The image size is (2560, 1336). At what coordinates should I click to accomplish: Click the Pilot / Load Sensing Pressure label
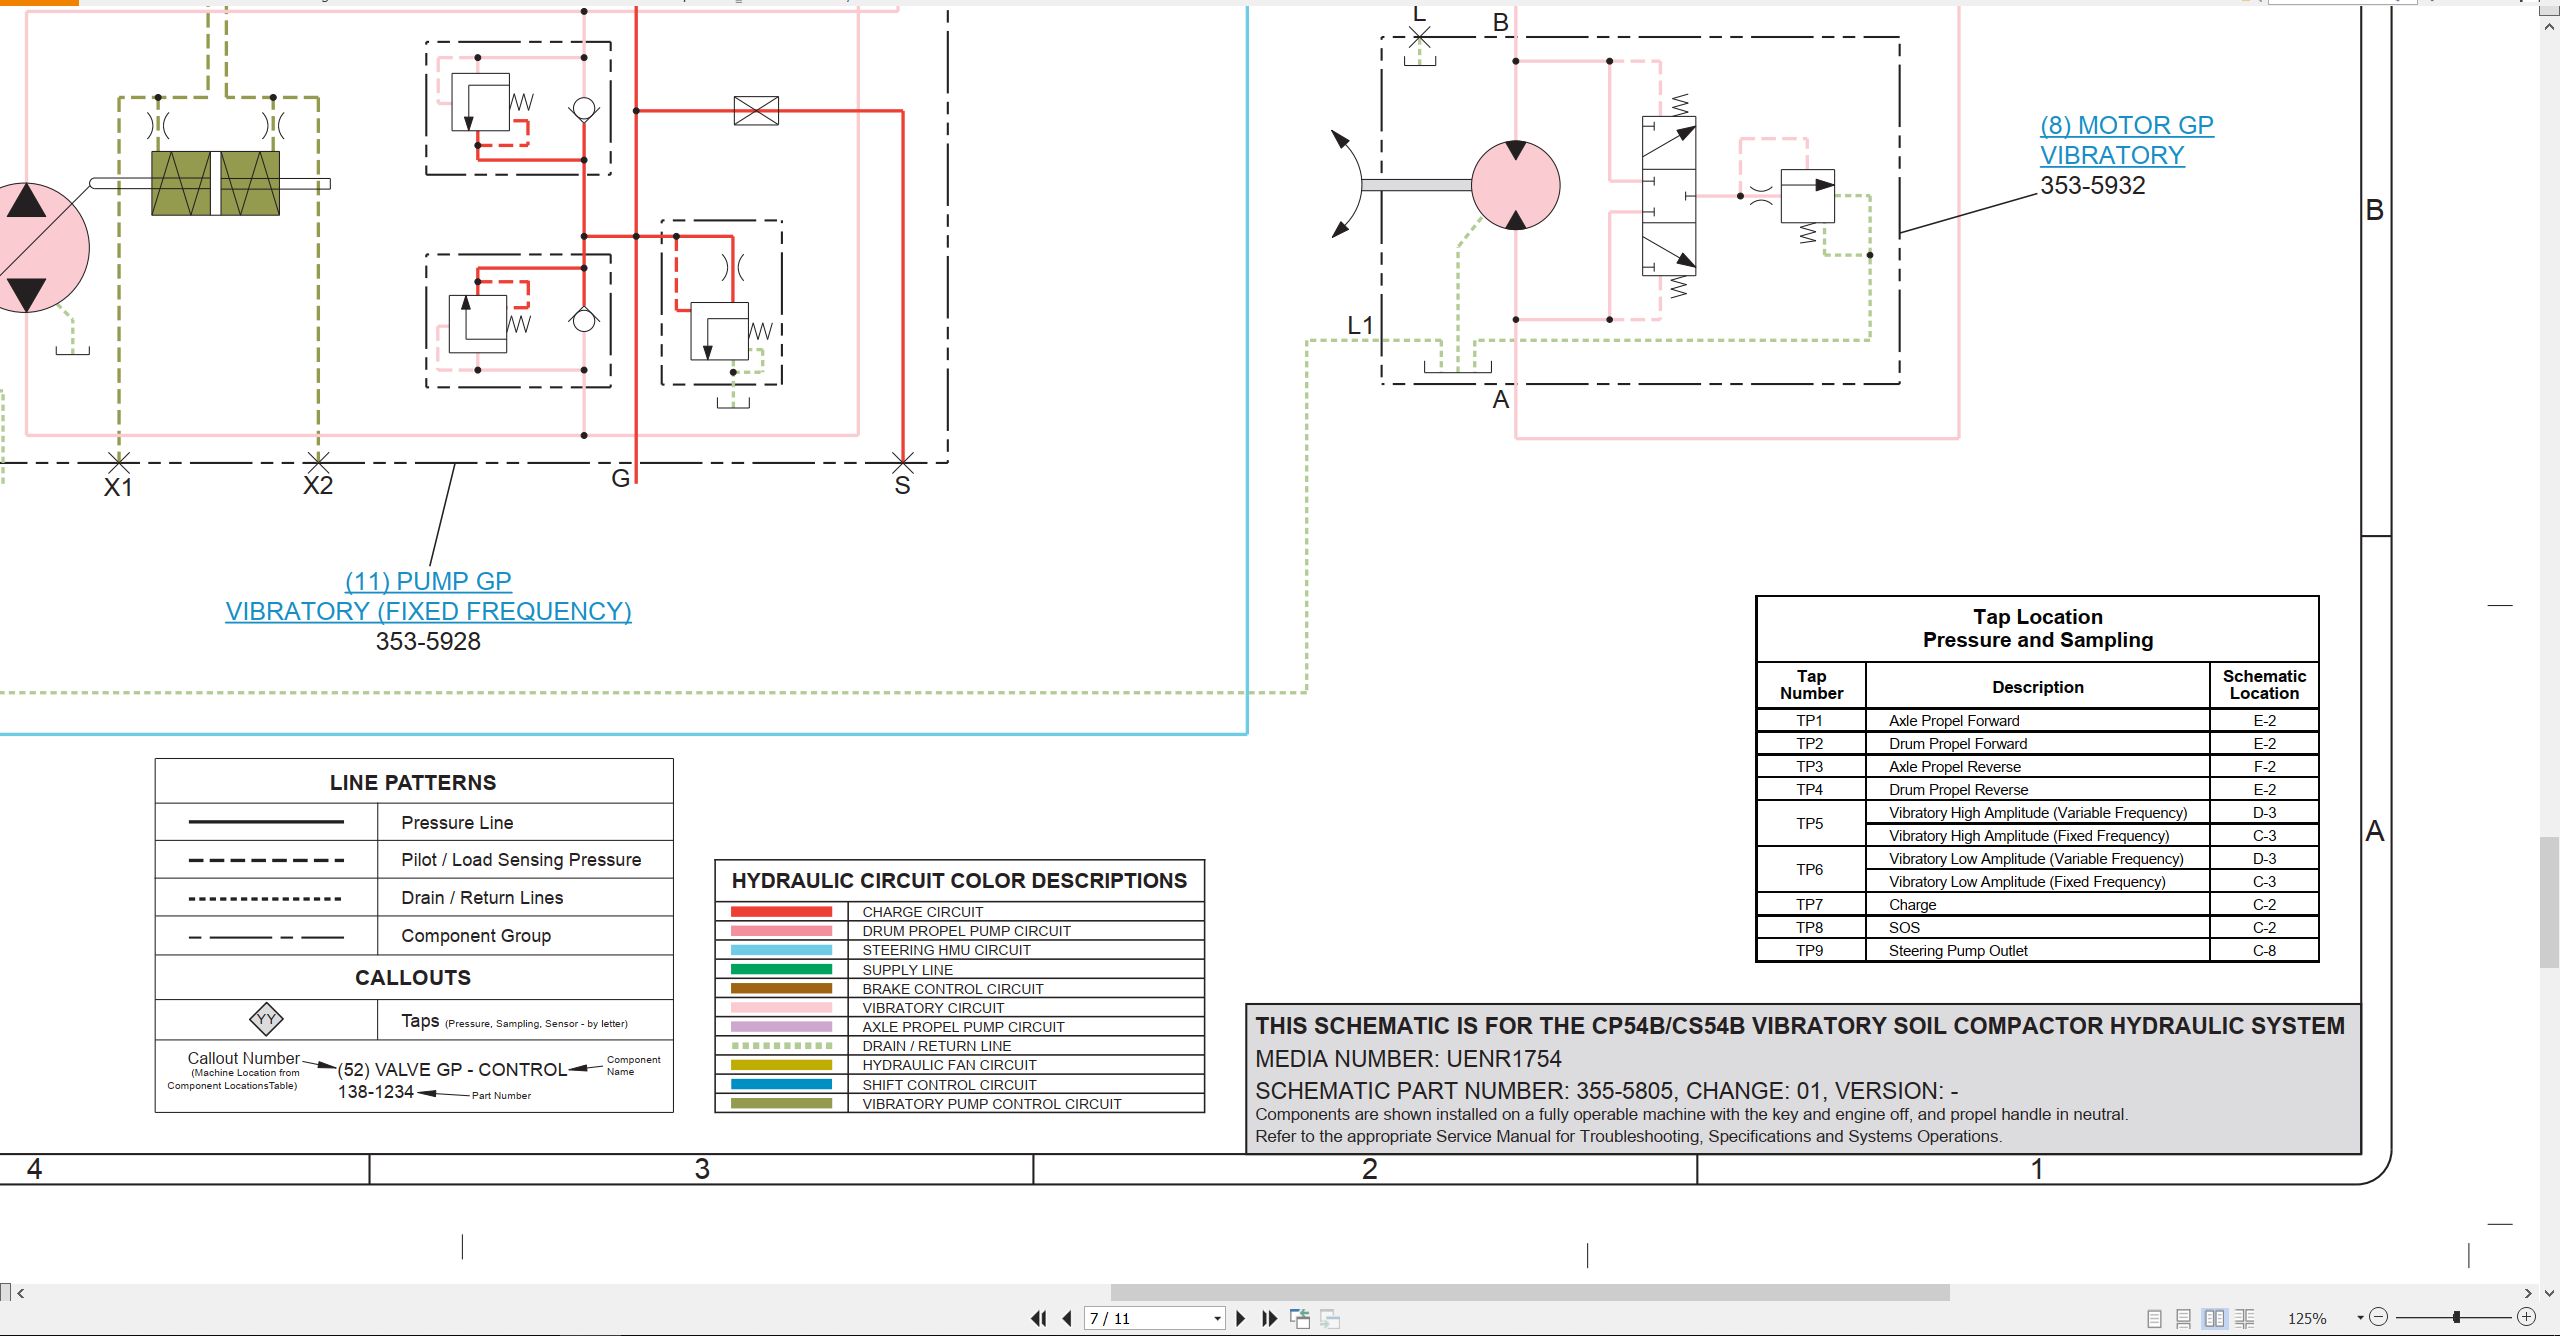[x=521, y=859]
